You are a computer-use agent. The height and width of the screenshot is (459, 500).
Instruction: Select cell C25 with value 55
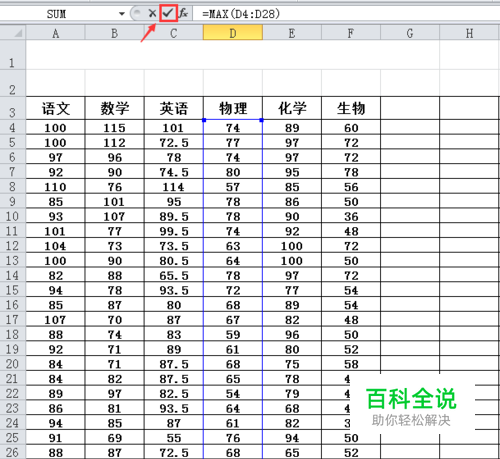[174, 437]
